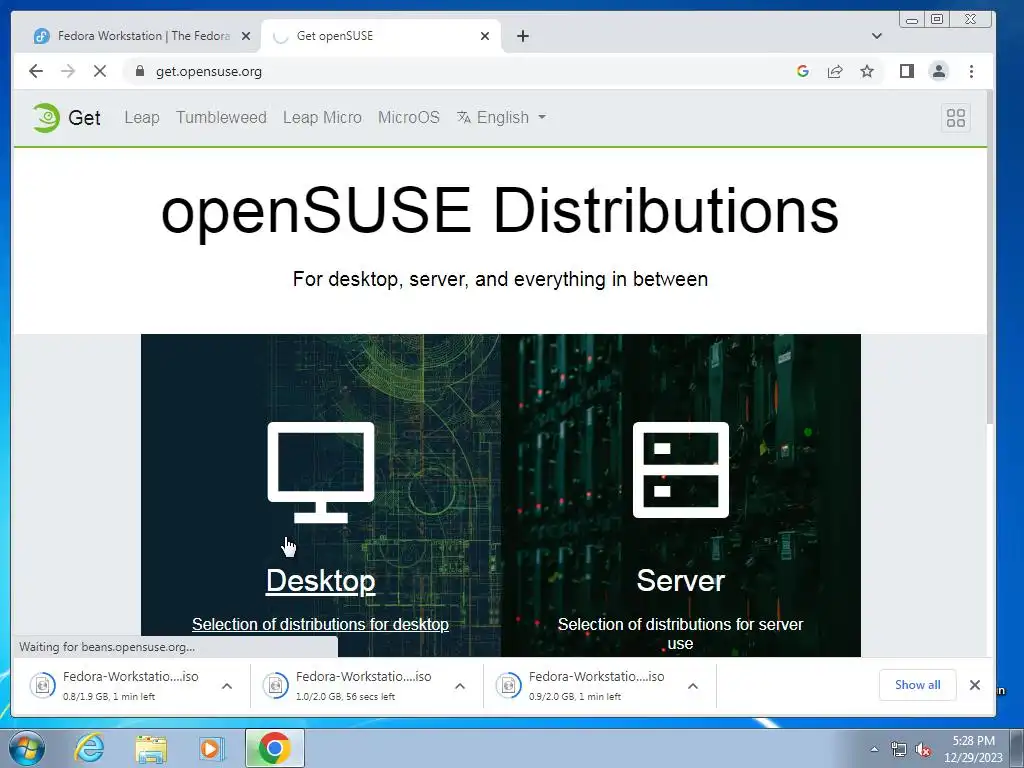Open Chrome three-dot menu
Image resolution: width=1024 pixels, height=768 pixels.
click(x=971, y=71)
